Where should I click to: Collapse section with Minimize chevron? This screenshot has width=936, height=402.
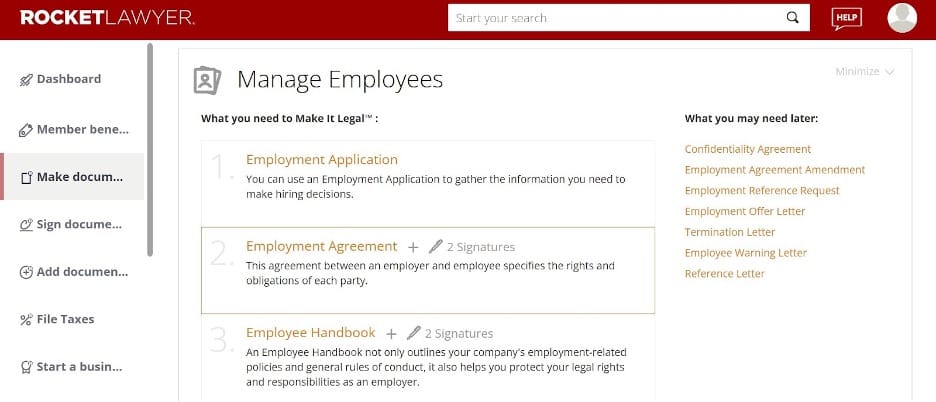(889, 72)
